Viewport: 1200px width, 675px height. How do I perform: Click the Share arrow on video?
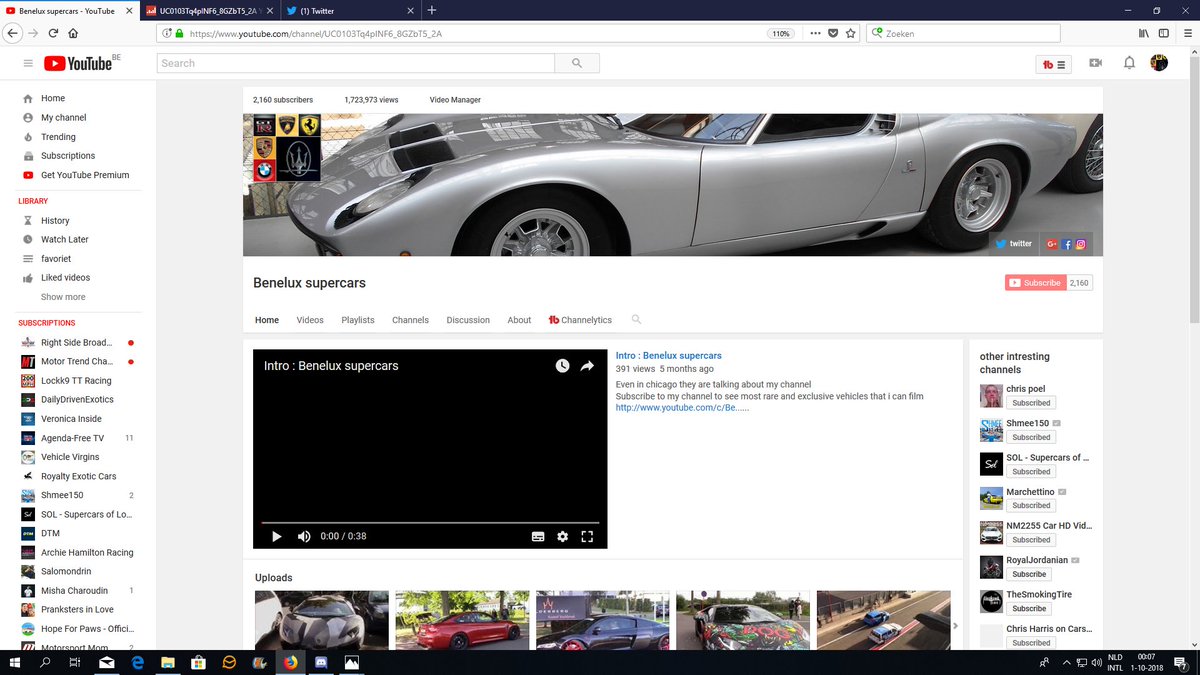pyautogui.click(x=587, y=366)
